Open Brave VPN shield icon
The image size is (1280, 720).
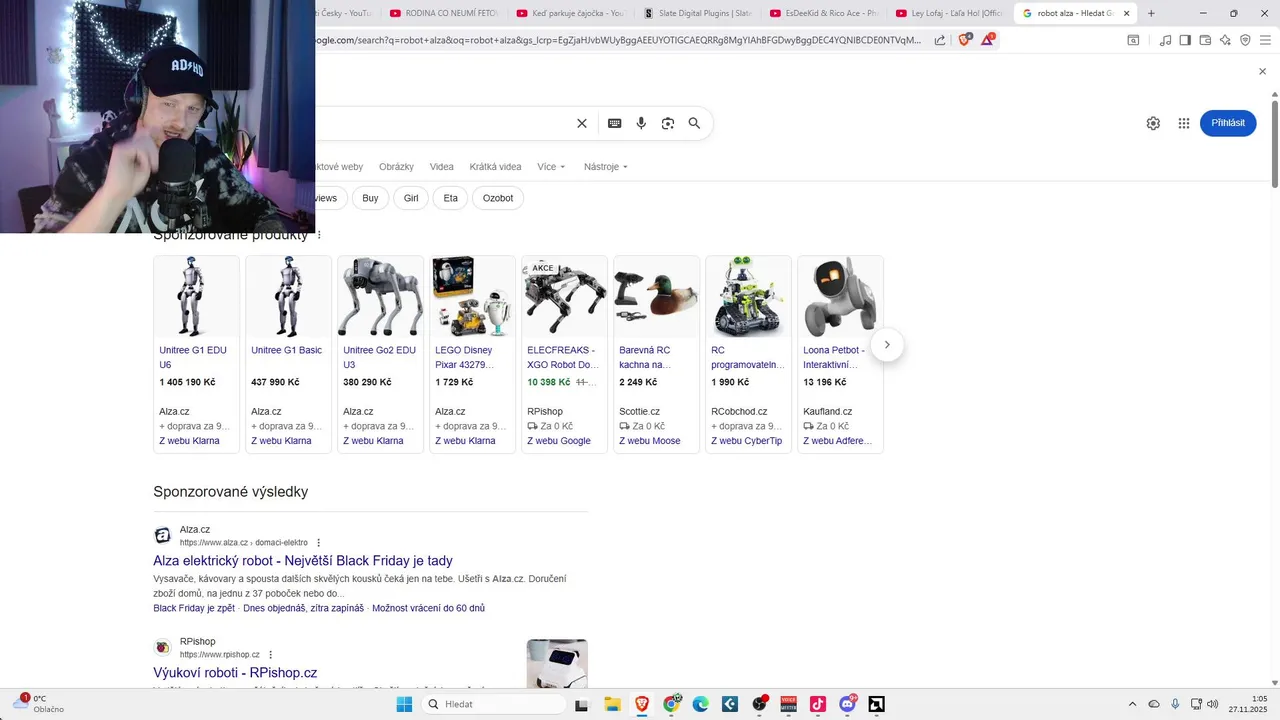[x=1245, y=40]
